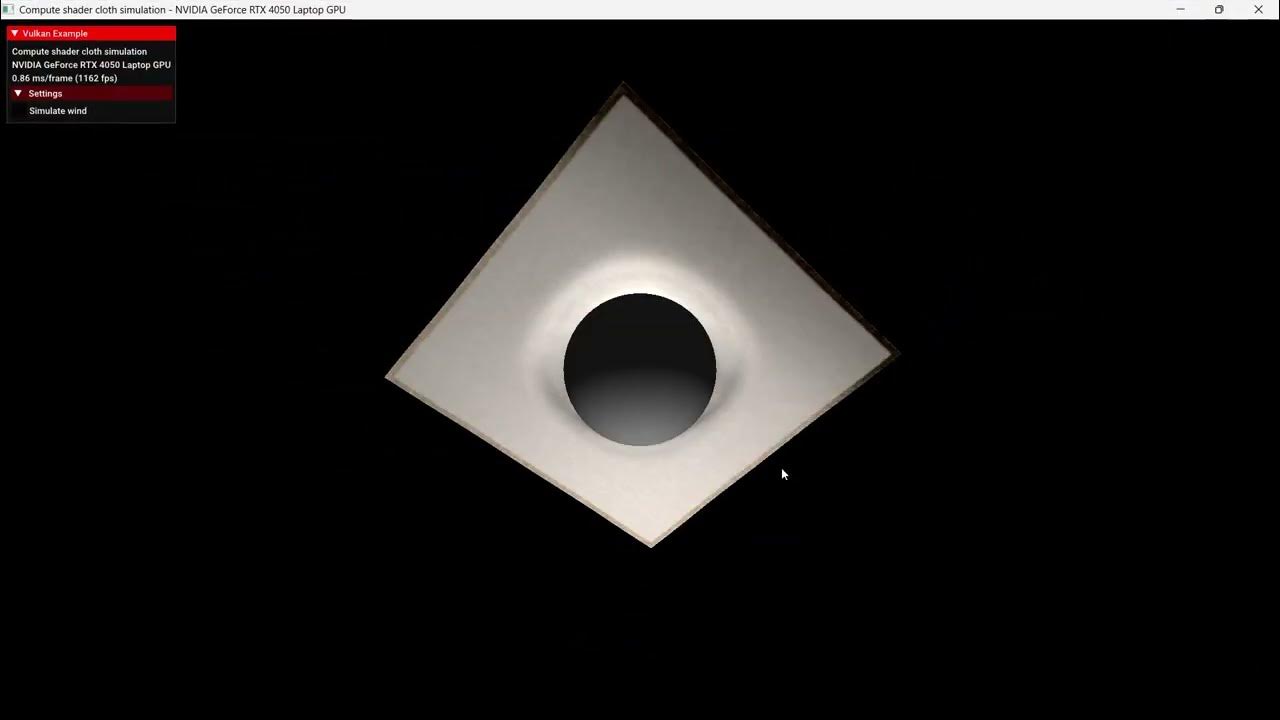The height and width of the screenshot is (720, 1280).
Task: Click the minimize icon in the title bar
Action: coord(1180,9)
